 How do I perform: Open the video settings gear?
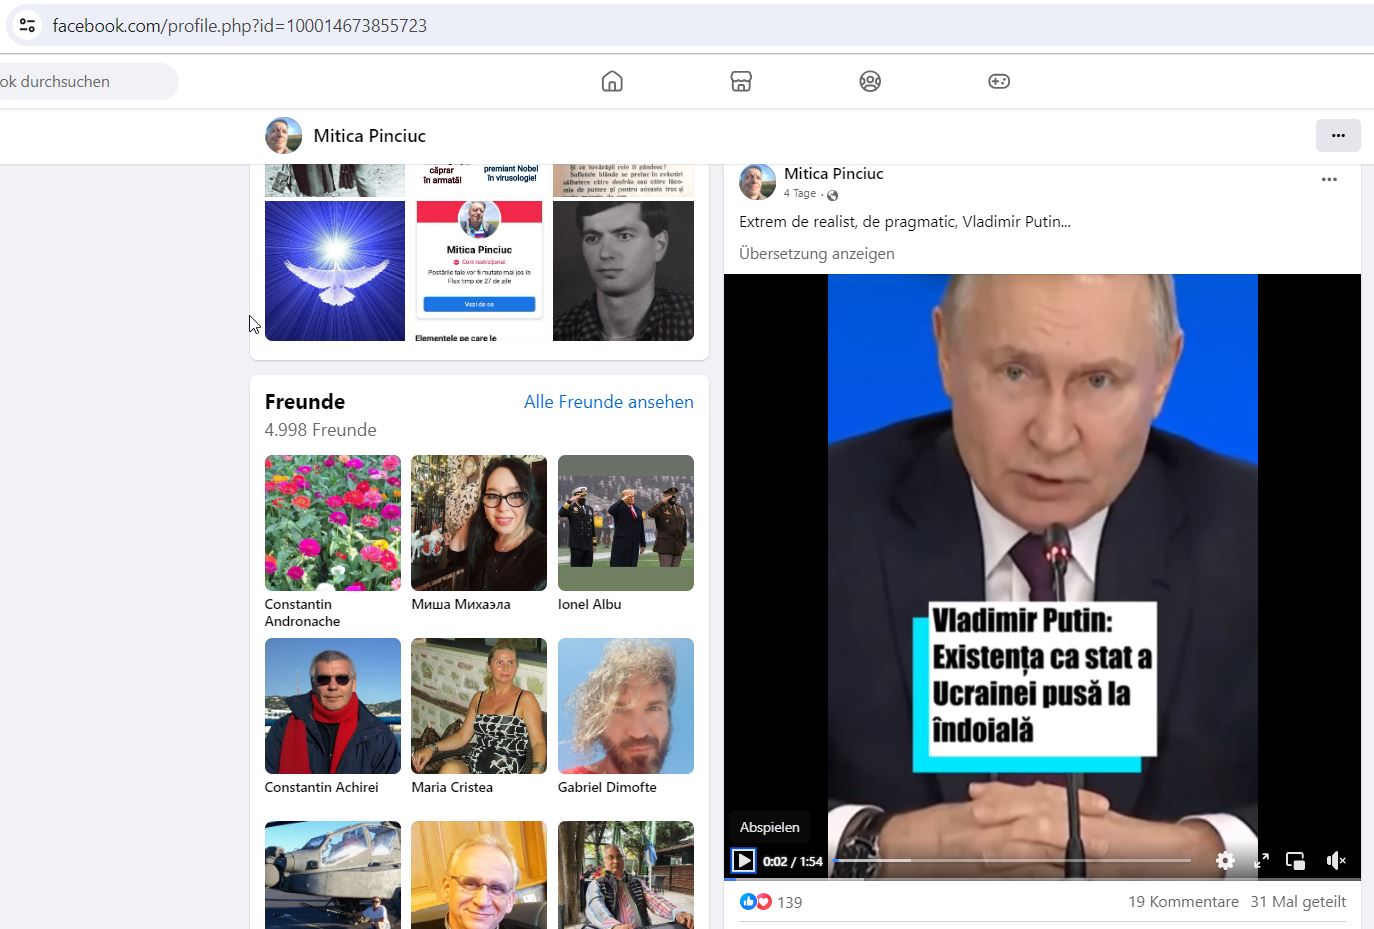pyautogui.click(x=1225, y=860)
